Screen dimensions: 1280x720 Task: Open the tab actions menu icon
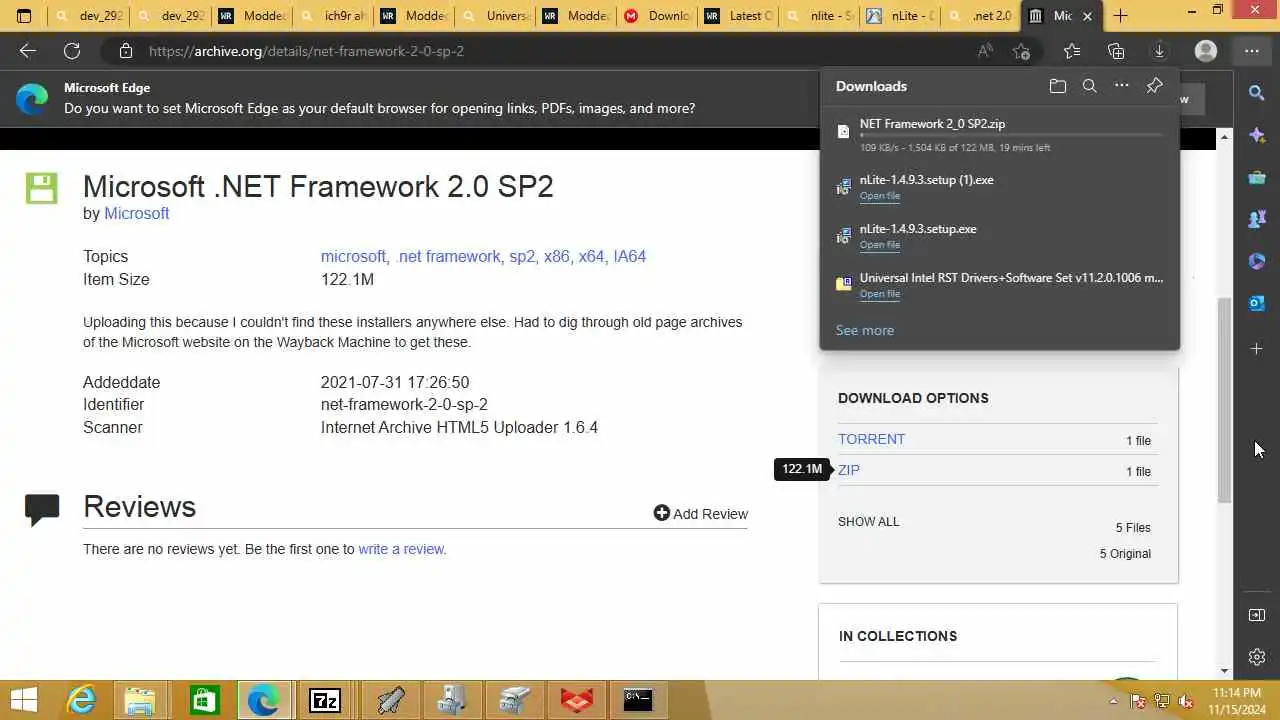click(24, 16)
